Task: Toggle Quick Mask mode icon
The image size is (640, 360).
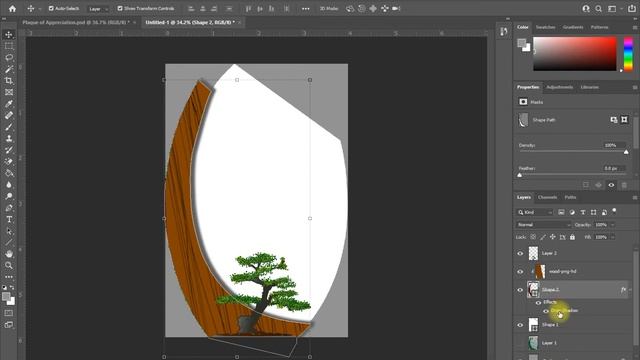Action: click(x=9, y=313)
